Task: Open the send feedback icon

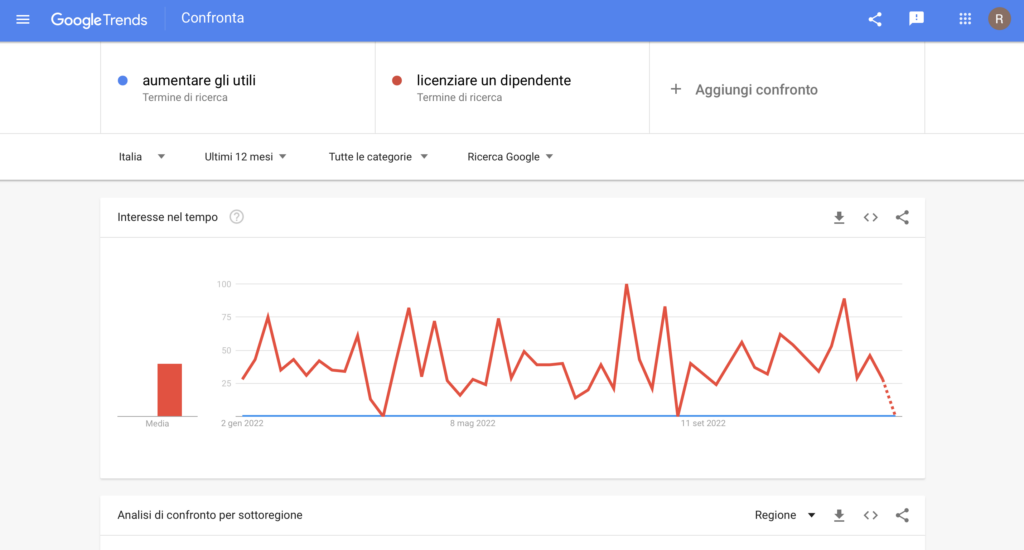Action: (916, 19)
